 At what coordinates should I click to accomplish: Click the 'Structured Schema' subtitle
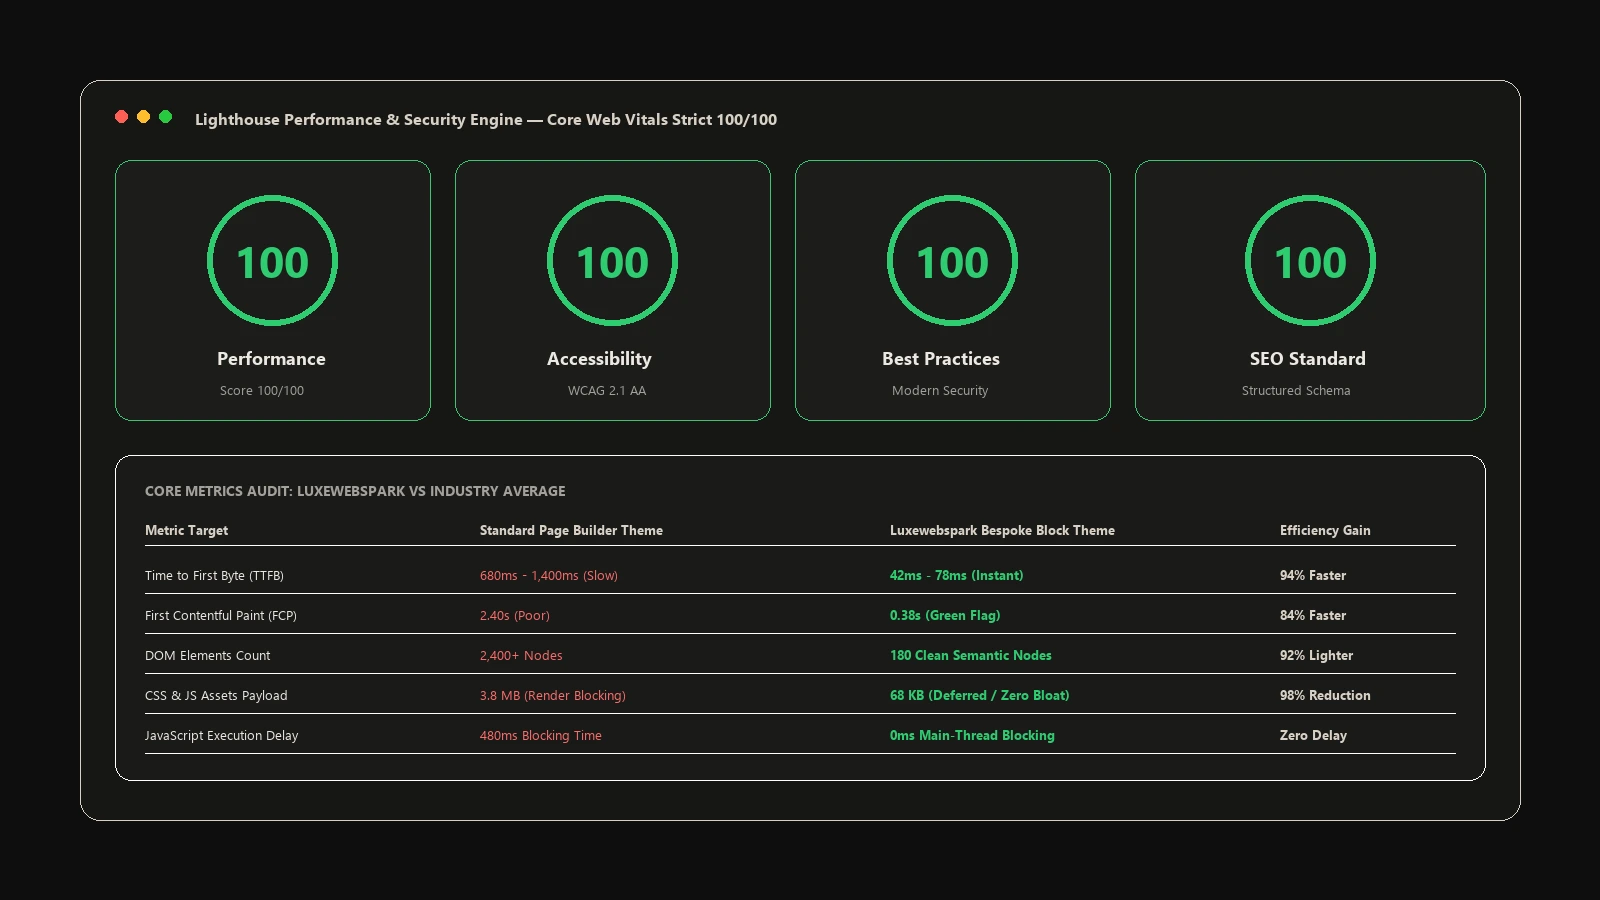1296,391
